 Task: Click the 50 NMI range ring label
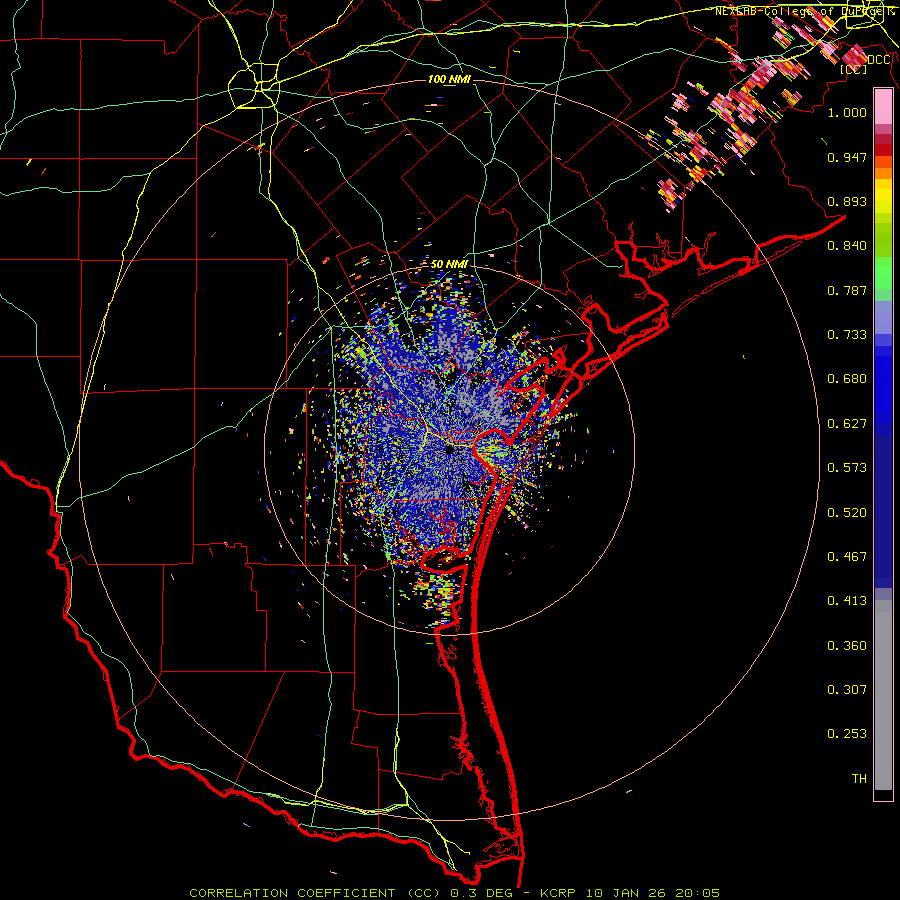(x=449, y=264)
